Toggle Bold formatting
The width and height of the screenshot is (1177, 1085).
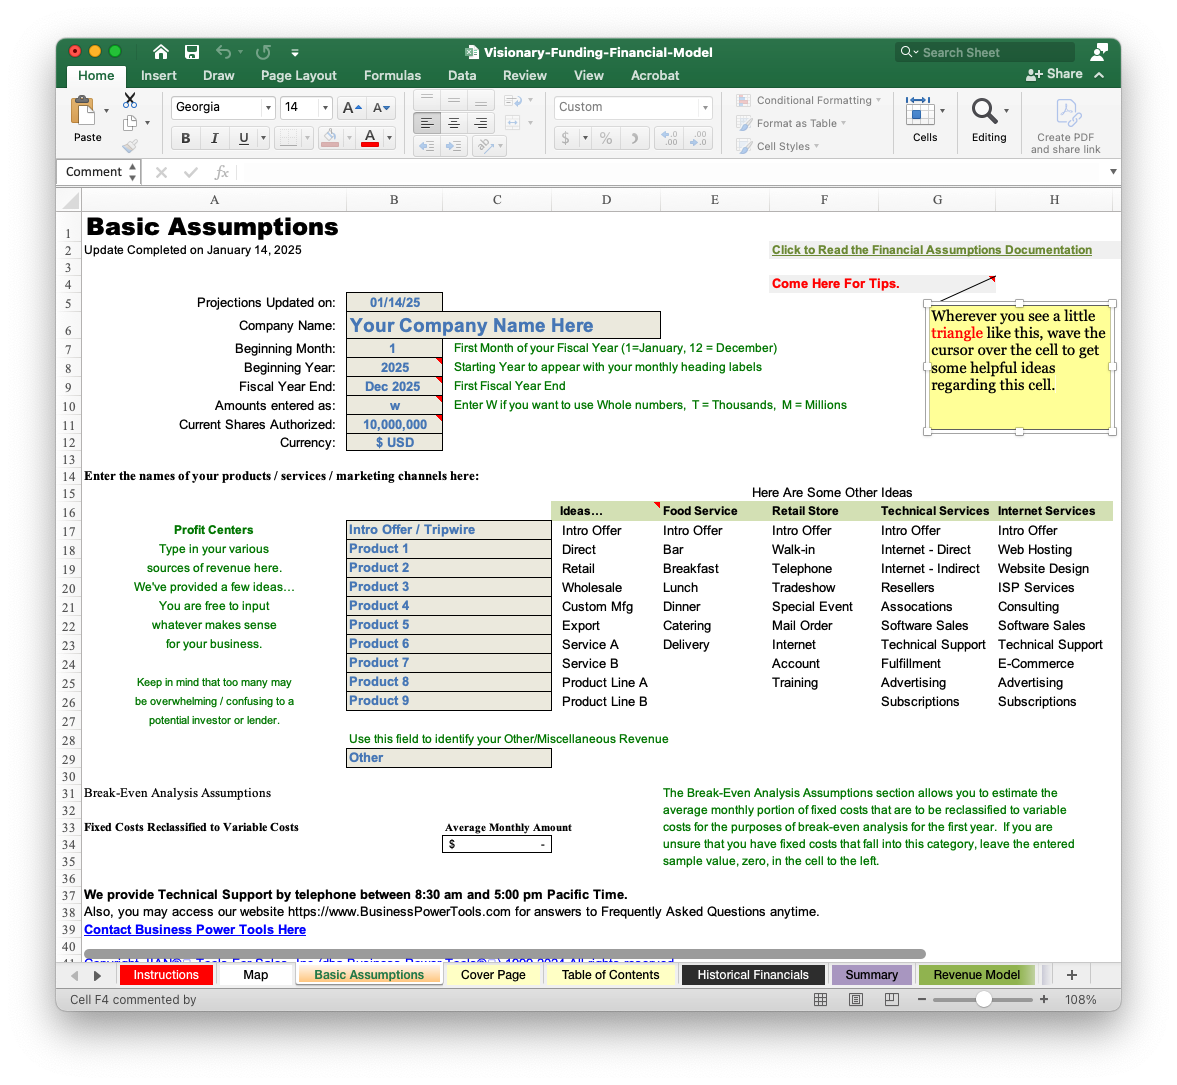[185, 138]
